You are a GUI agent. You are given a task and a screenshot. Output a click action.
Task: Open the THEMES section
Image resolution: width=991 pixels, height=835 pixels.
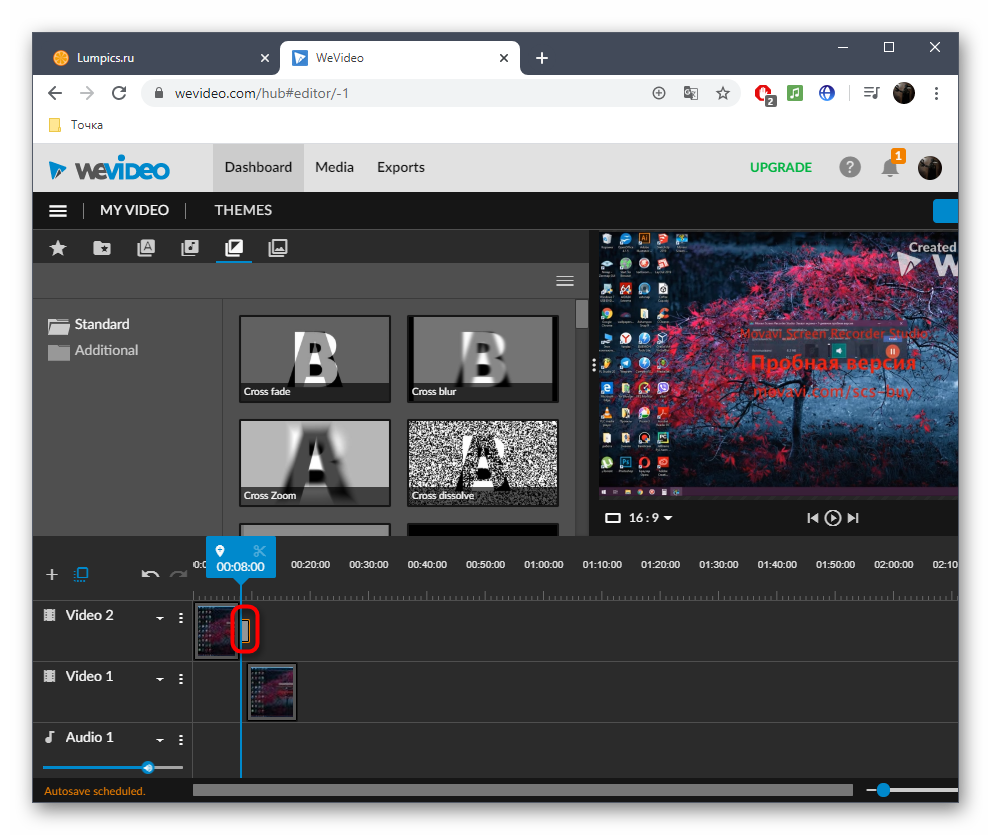pyautogui.click(x=243, y=210)
